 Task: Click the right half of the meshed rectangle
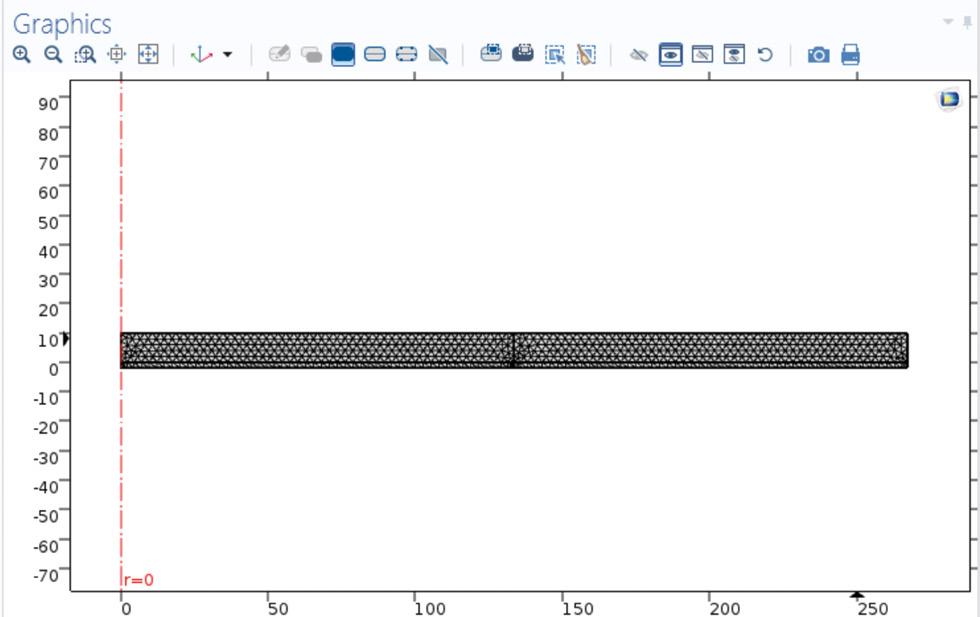point(711,350)
